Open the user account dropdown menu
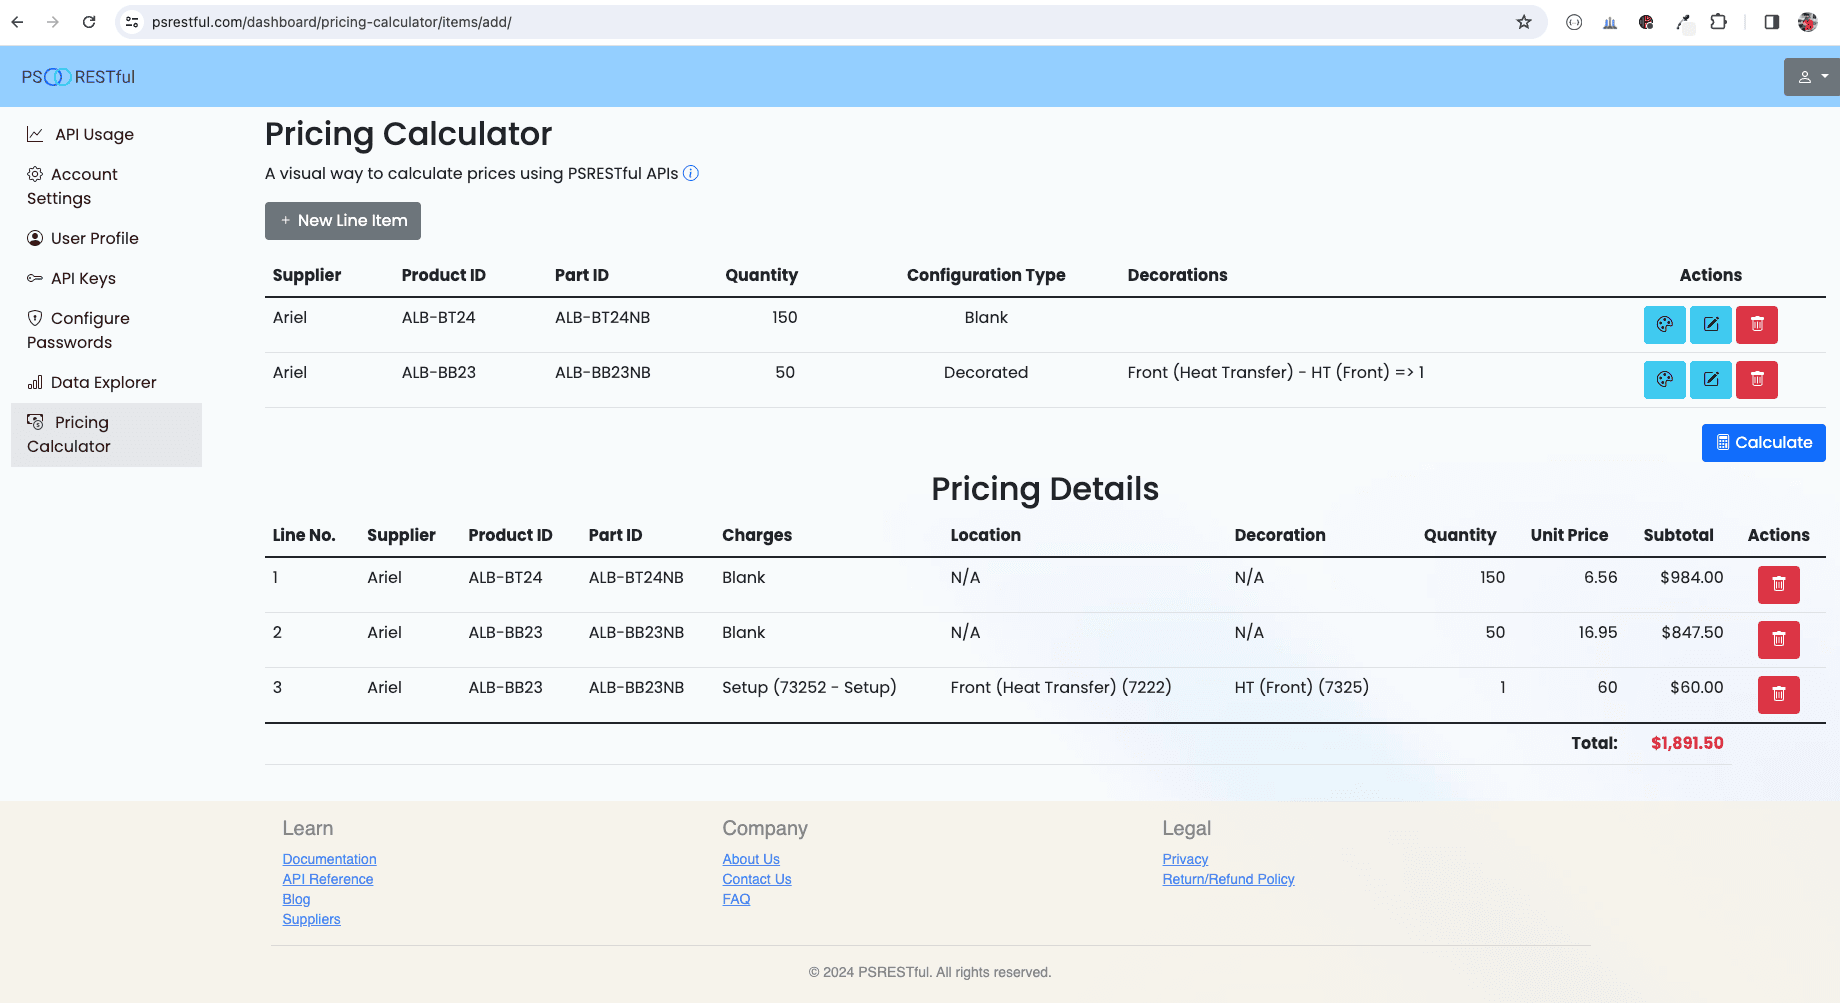The image size is (1840, 1003). pyautogui.click(x=1811, y=77)
